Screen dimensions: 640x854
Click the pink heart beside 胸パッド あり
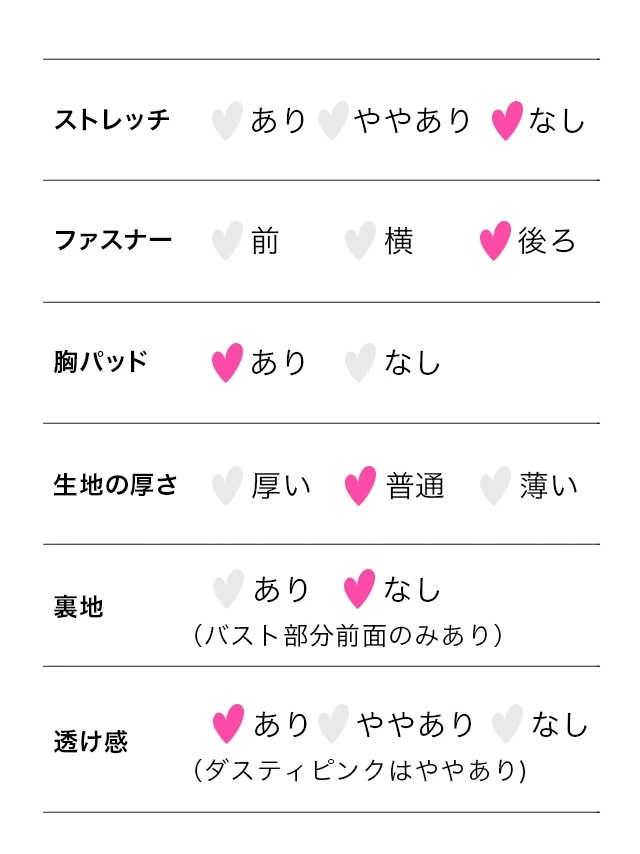point(227,362)
